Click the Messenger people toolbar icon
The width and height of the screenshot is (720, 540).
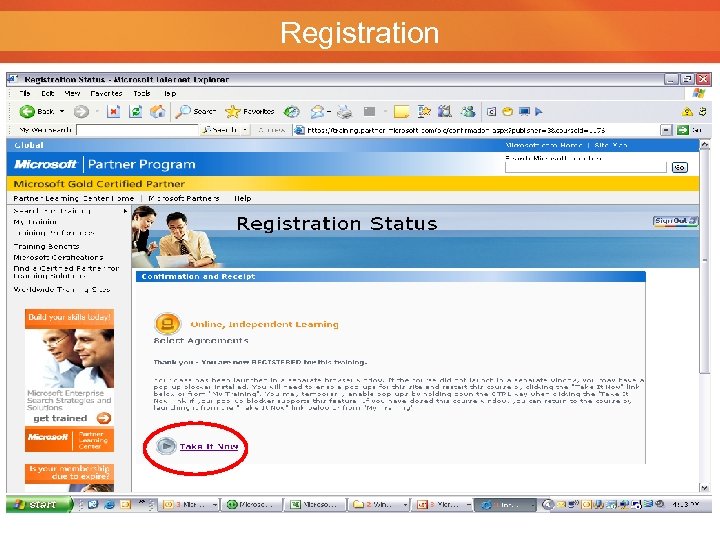tap(468, 111)
